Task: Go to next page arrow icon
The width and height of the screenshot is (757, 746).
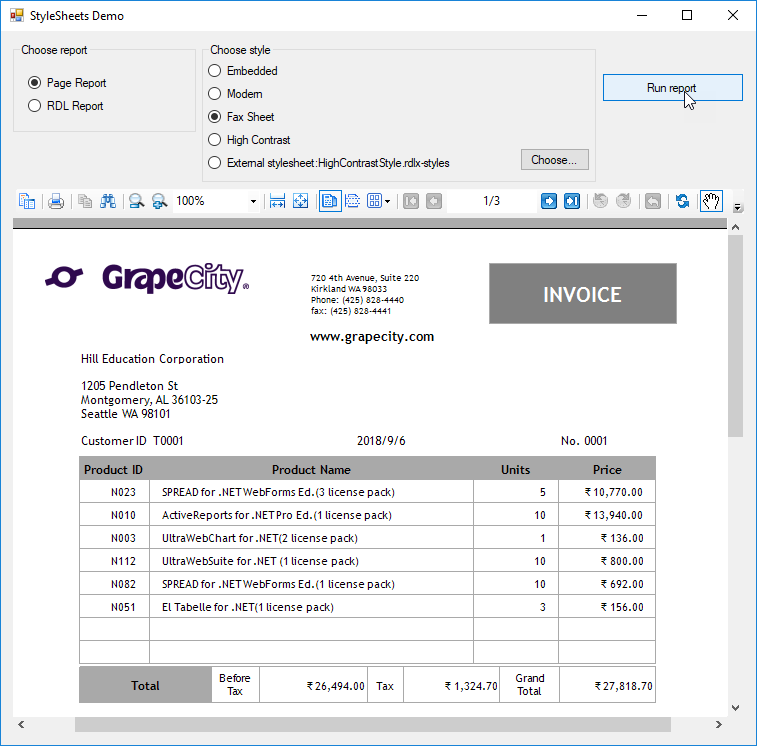Action: coord(549,201)
